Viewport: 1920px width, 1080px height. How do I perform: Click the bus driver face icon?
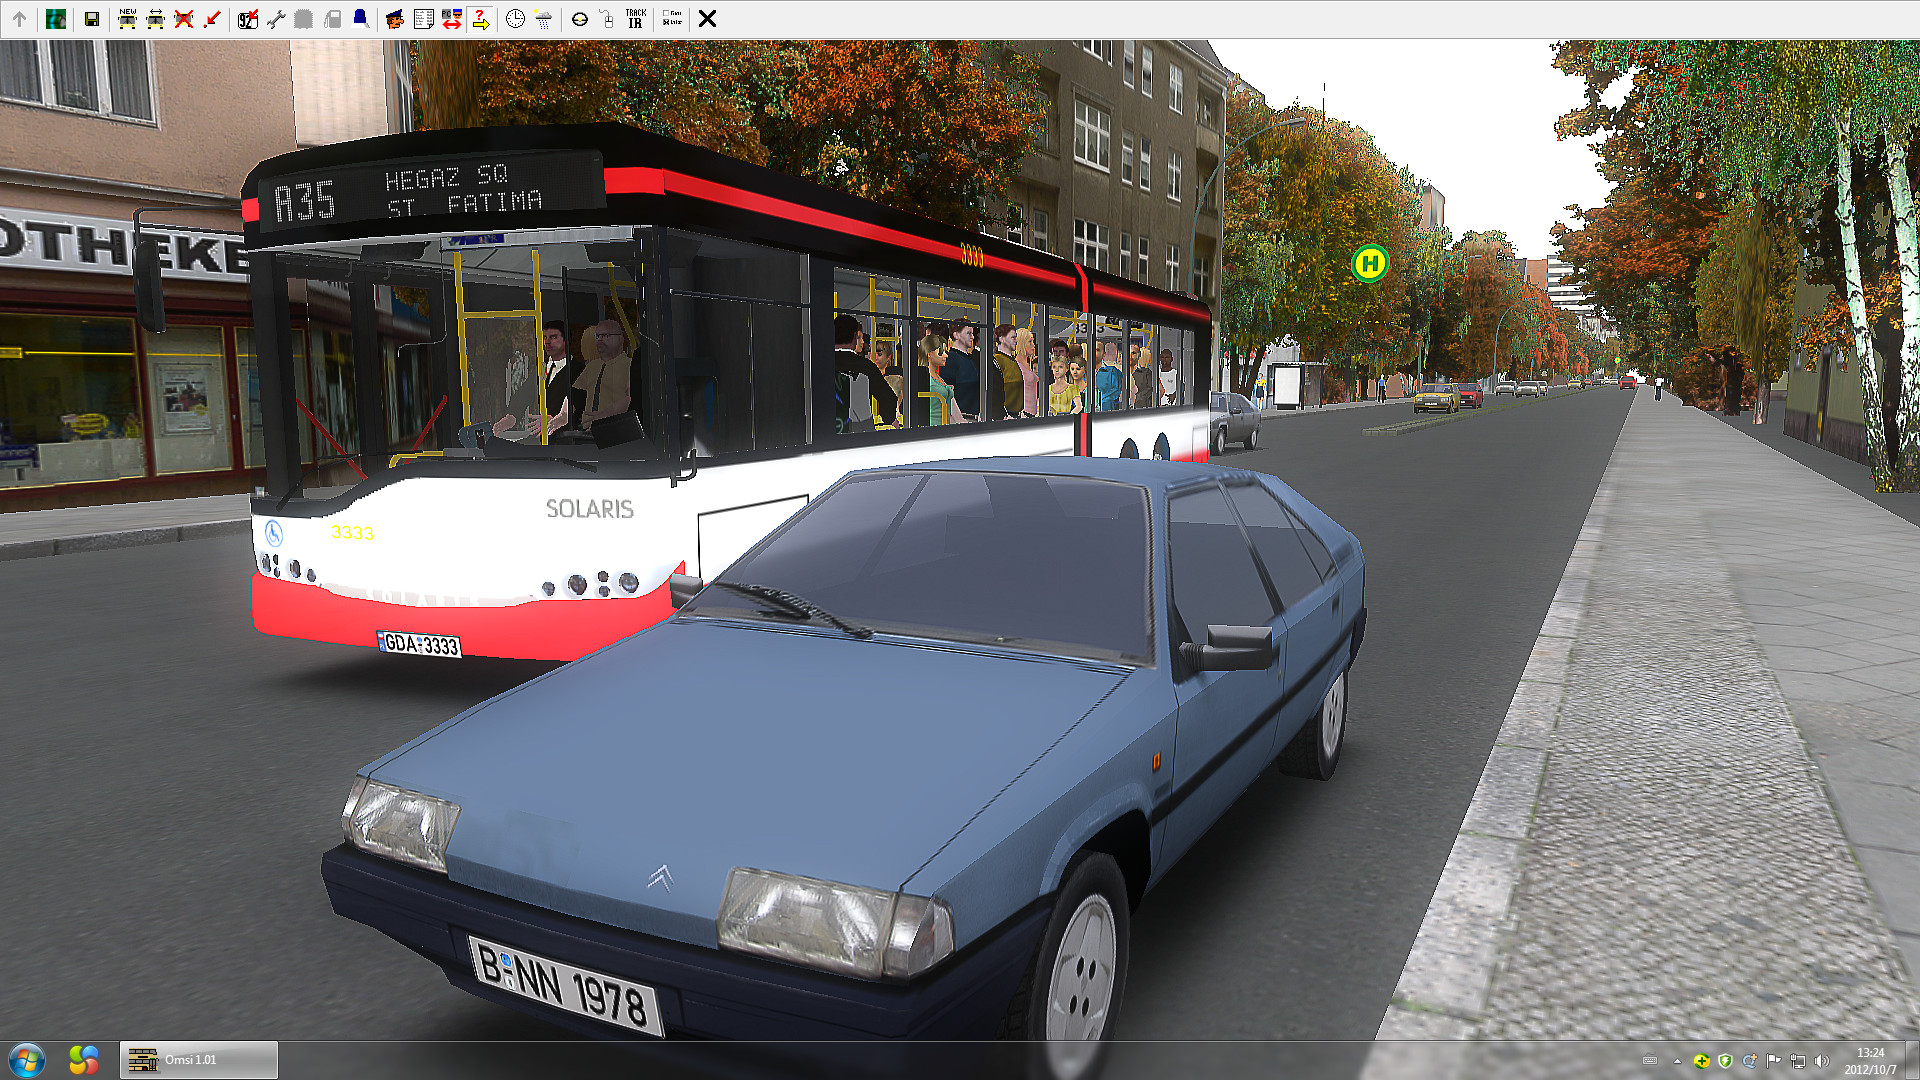coord(395,19)
